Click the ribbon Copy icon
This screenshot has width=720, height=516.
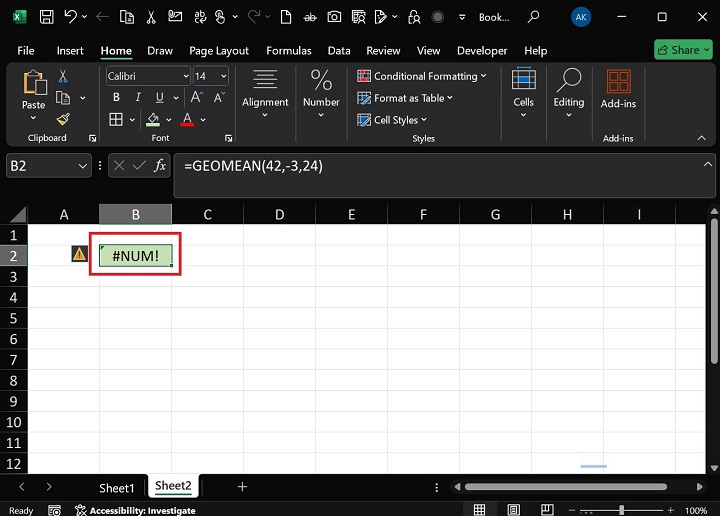coord(63,98)
